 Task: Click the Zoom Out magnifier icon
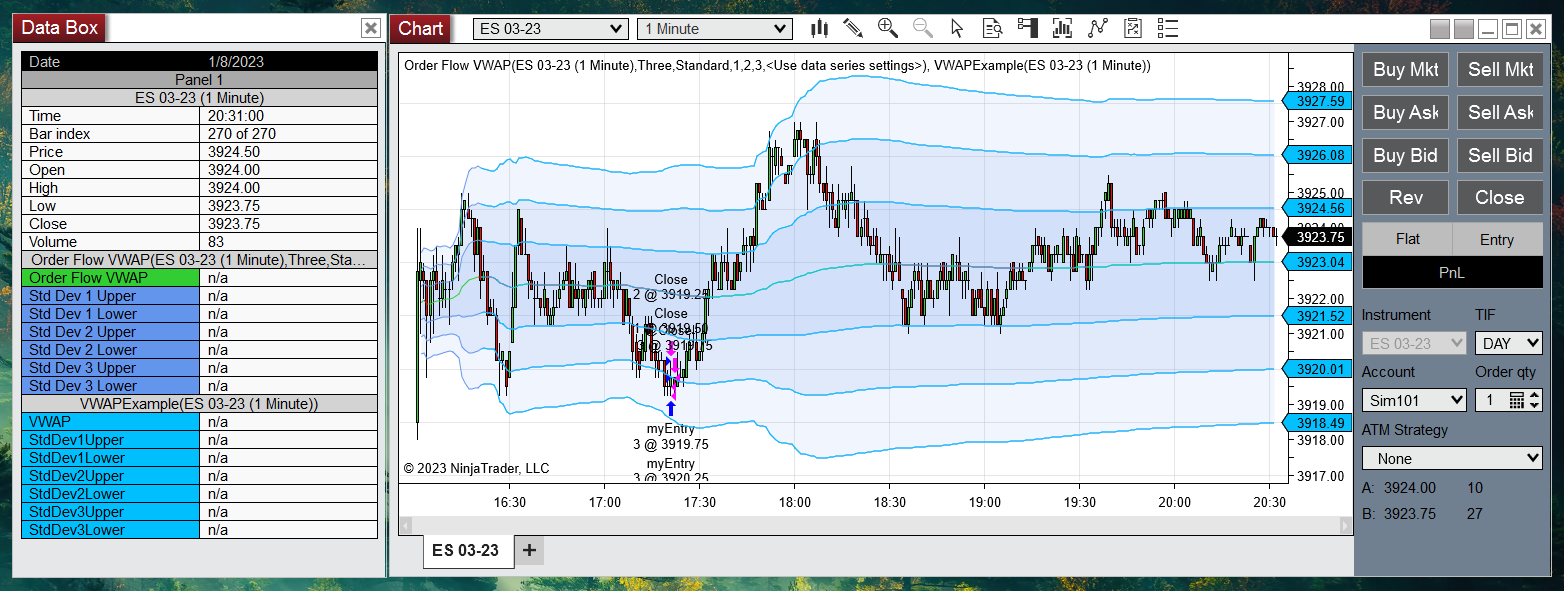click(x=922, y=28)
